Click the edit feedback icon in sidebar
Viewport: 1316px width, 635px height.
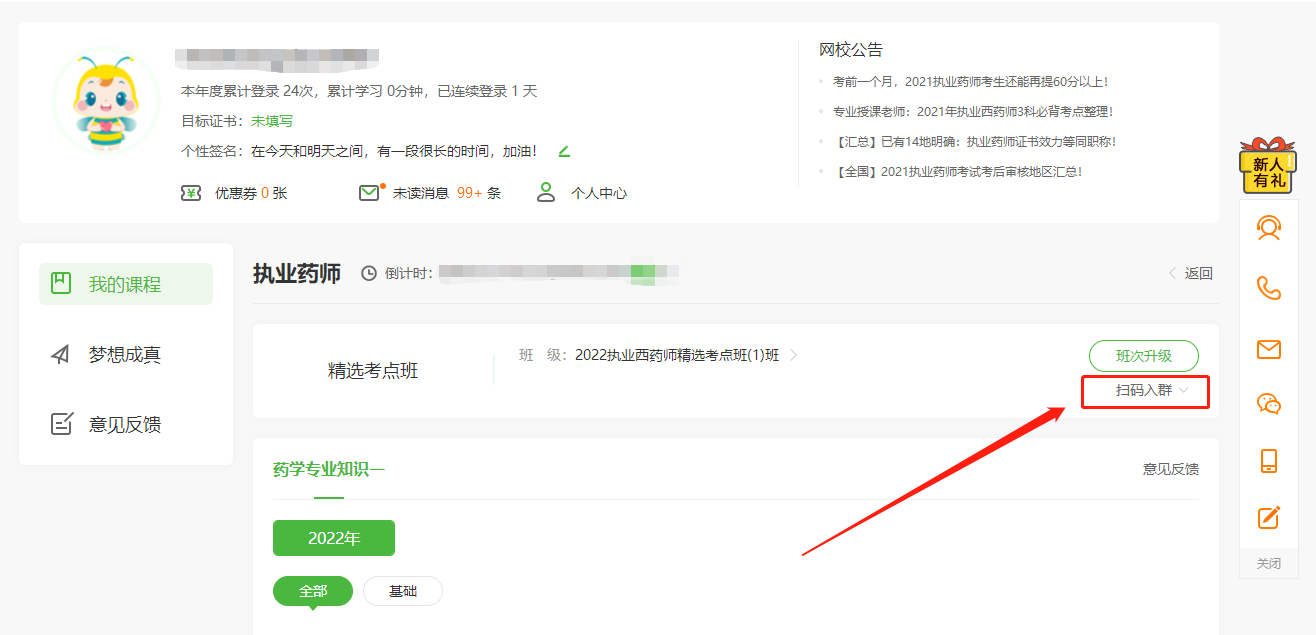pos(1268,517)
